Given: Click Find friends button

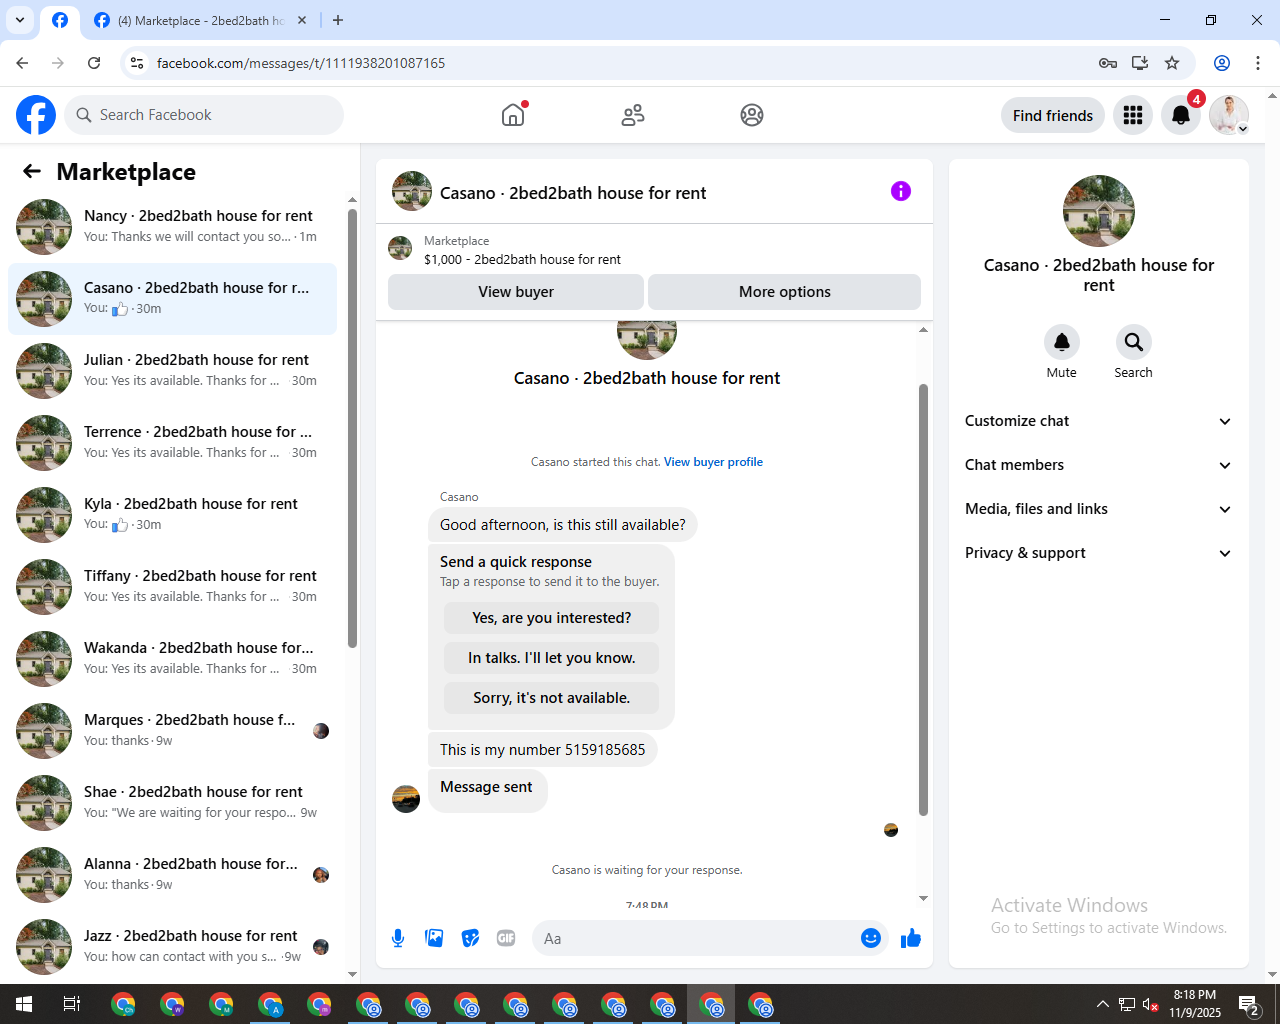Looking at the screenshot, I should tap(1053, 115).
